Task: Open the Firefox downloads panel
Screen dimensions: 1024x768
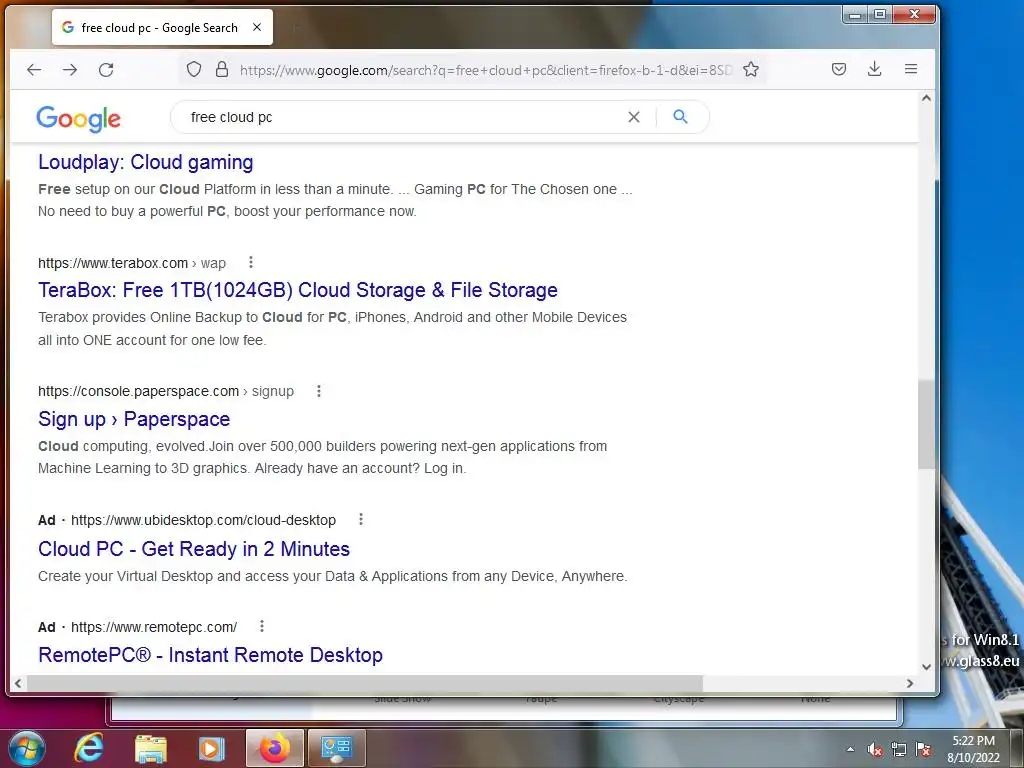Action: pos(874,69)
